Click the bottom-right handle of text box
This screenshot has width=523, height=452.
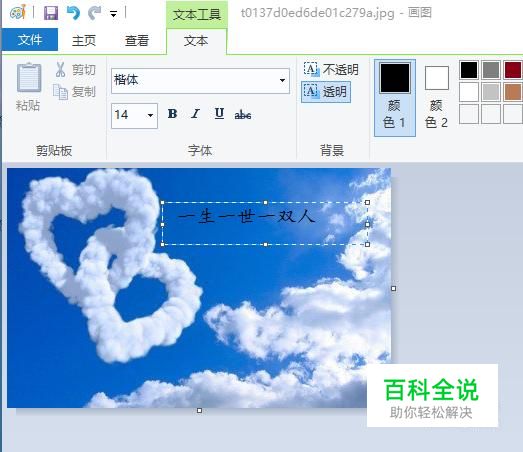pos(368,245)
